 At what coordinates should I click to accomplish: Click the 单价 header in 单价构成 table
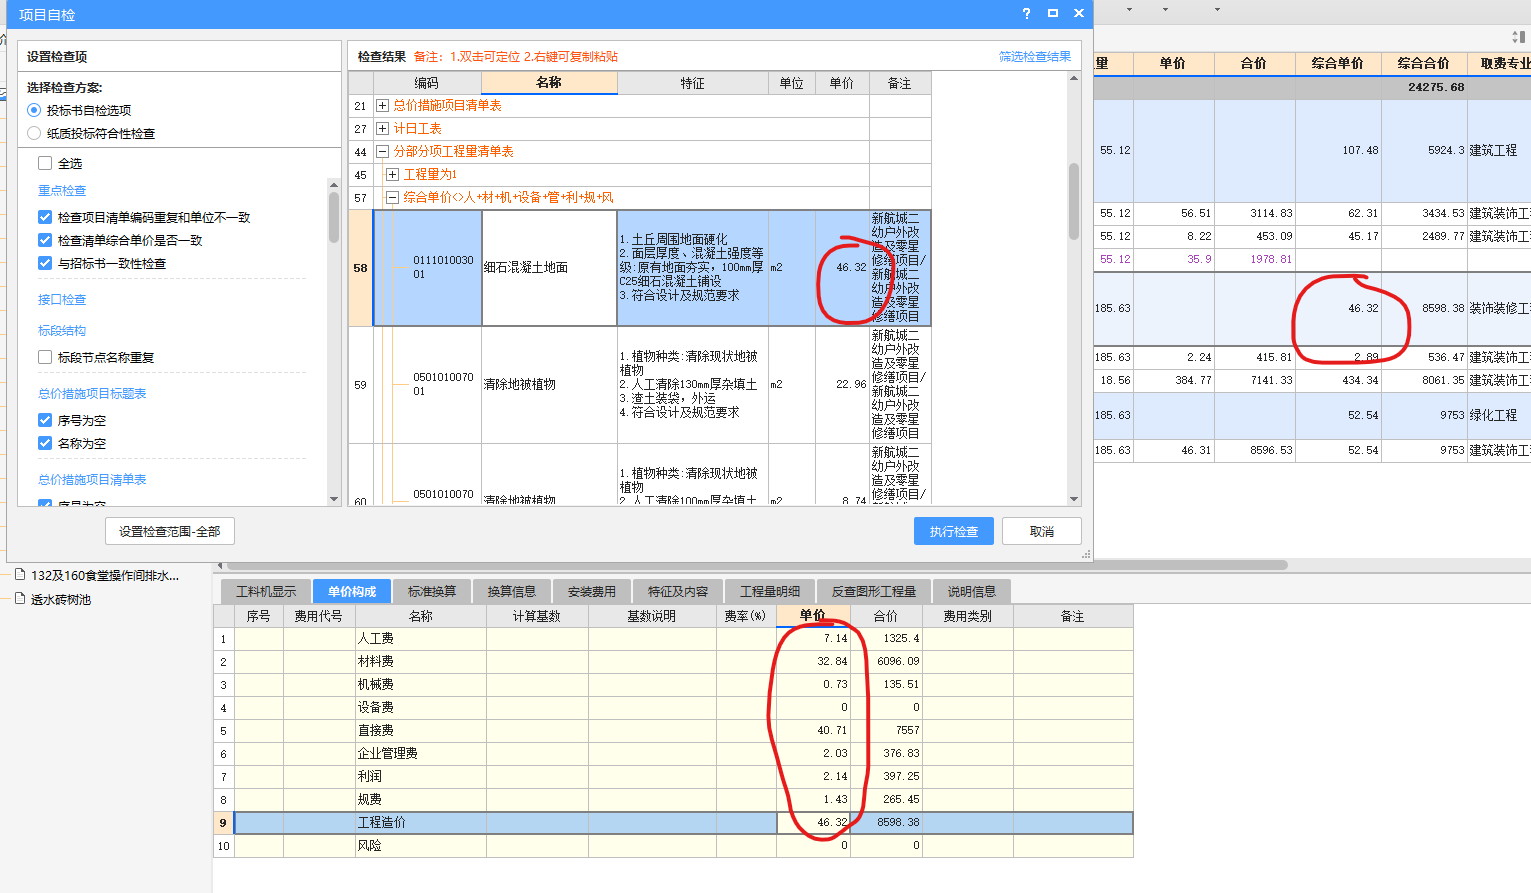tap(812, 616)
